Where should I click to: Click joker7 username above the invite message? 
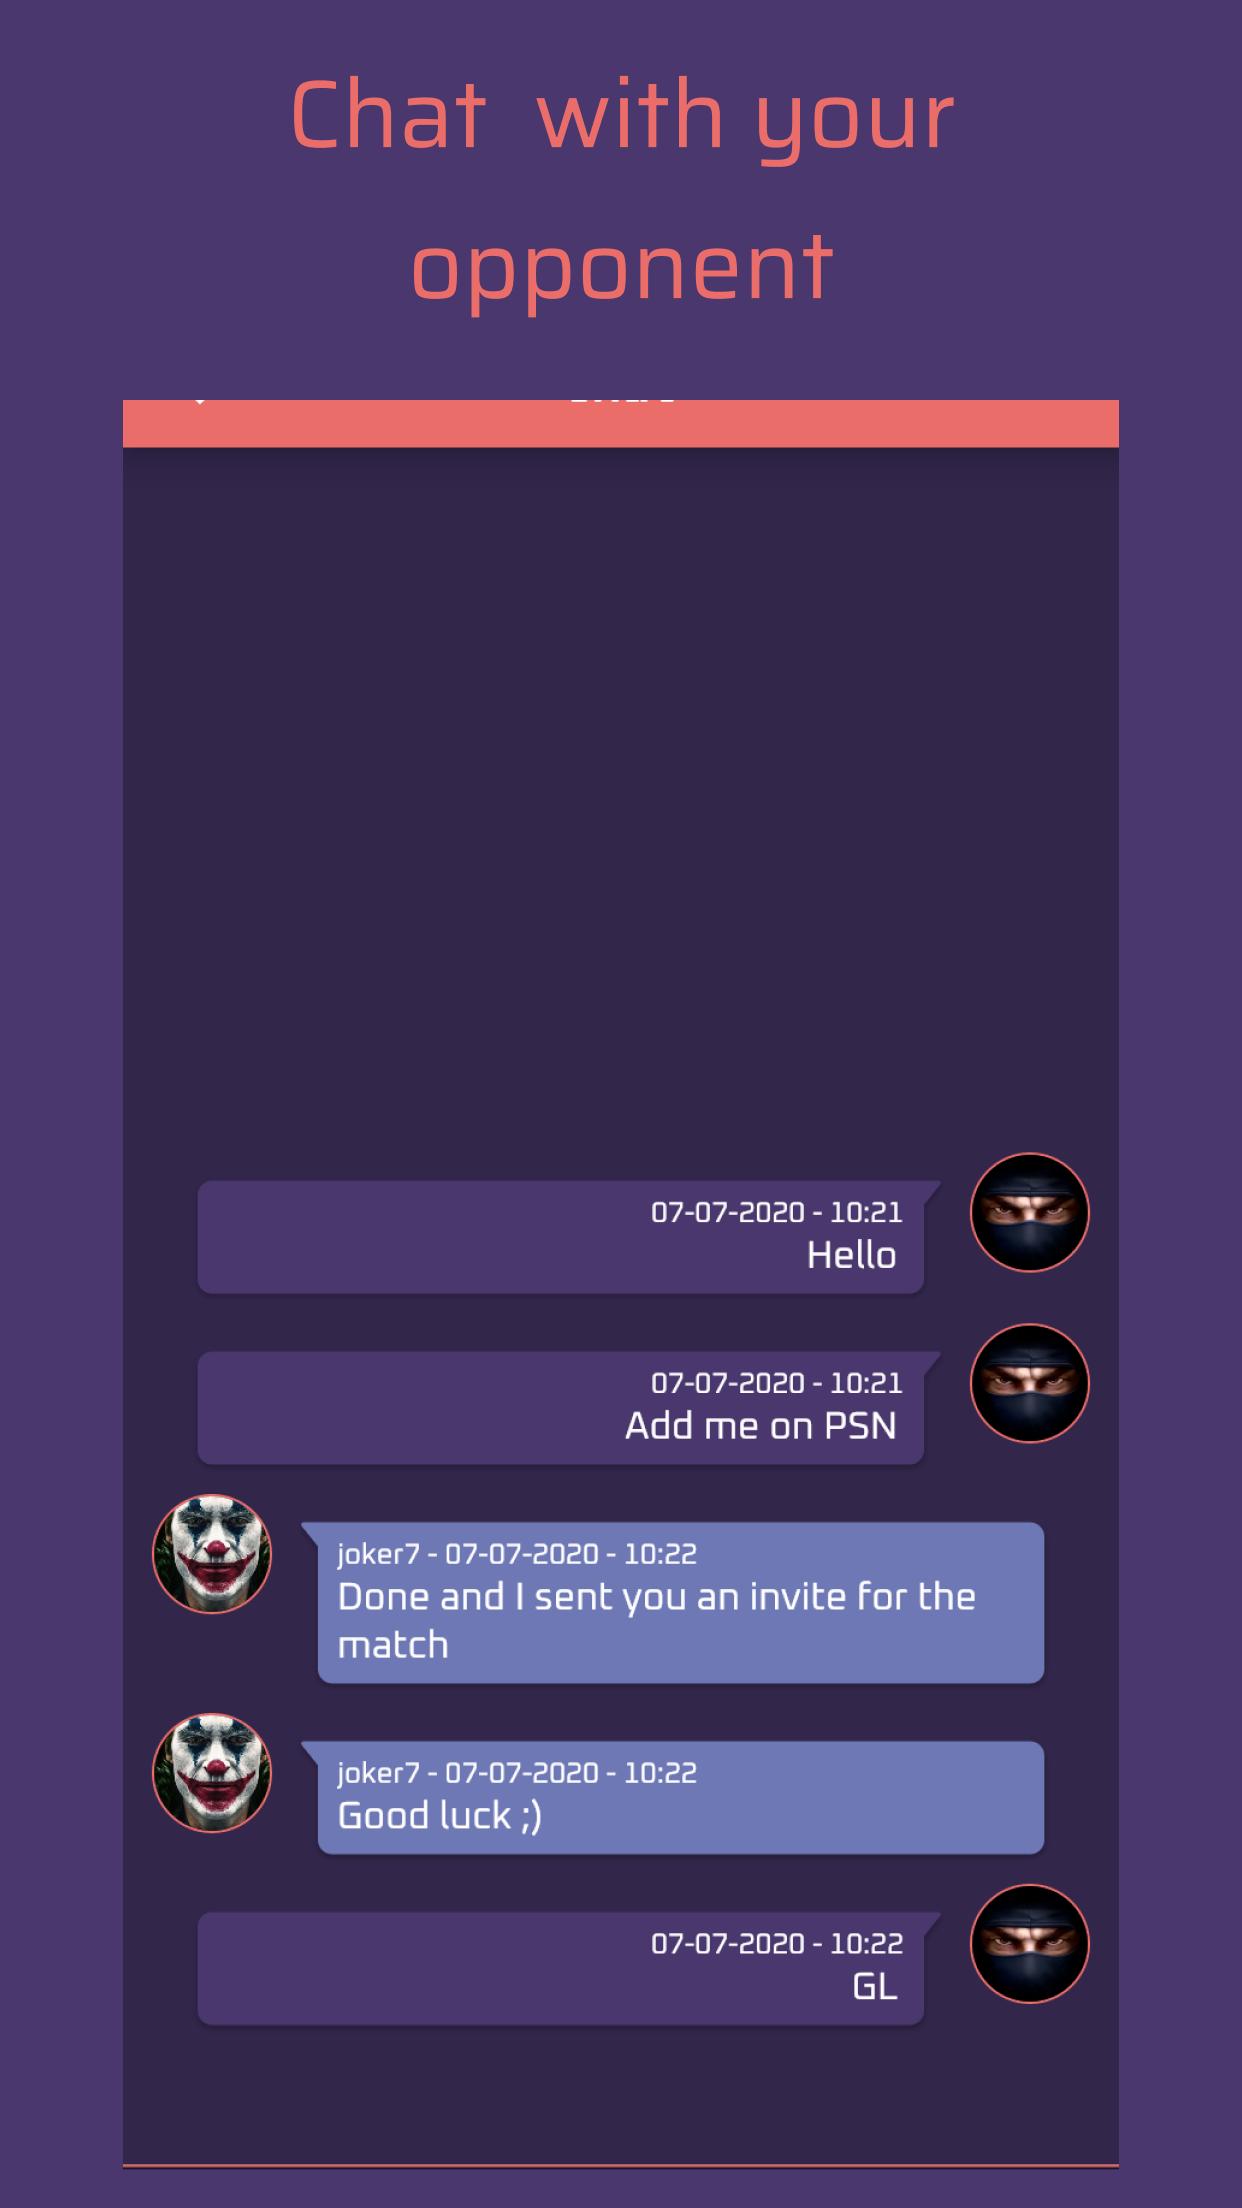click(379, 1554)
